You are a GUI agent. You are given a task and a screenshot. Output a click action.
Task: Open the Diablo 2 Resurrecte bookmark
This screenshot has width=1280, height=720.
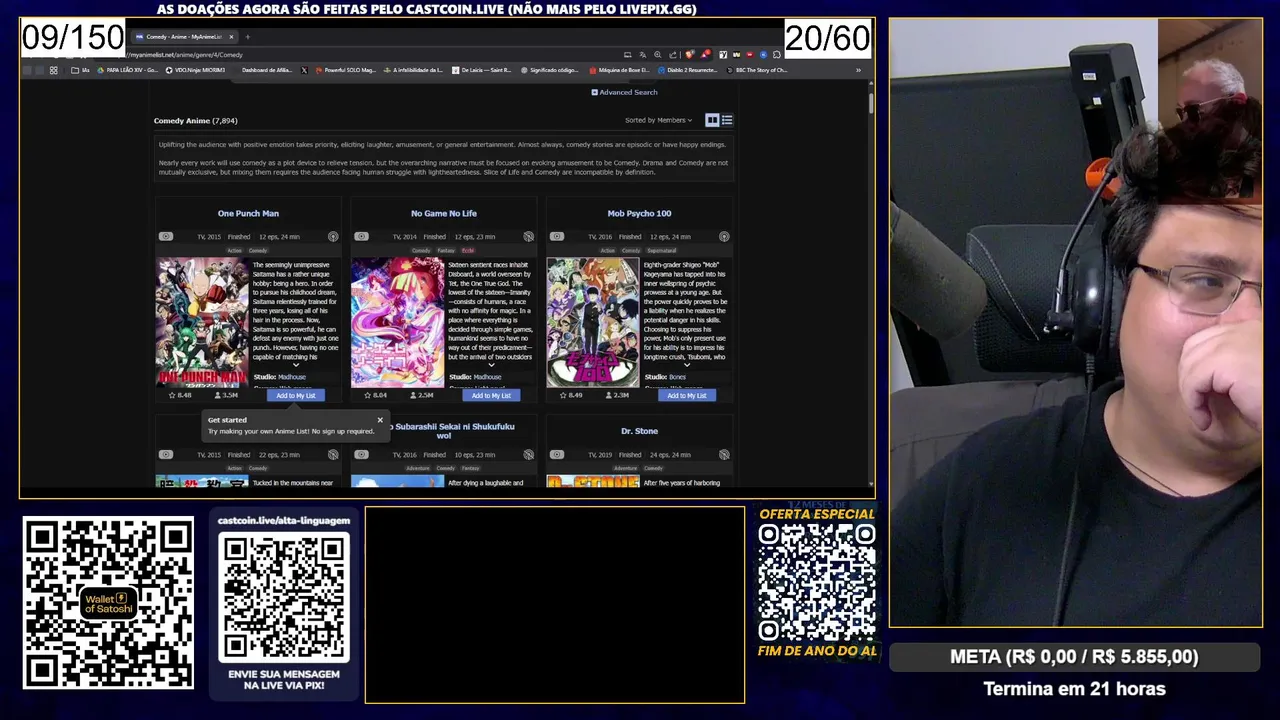(688, 70)
